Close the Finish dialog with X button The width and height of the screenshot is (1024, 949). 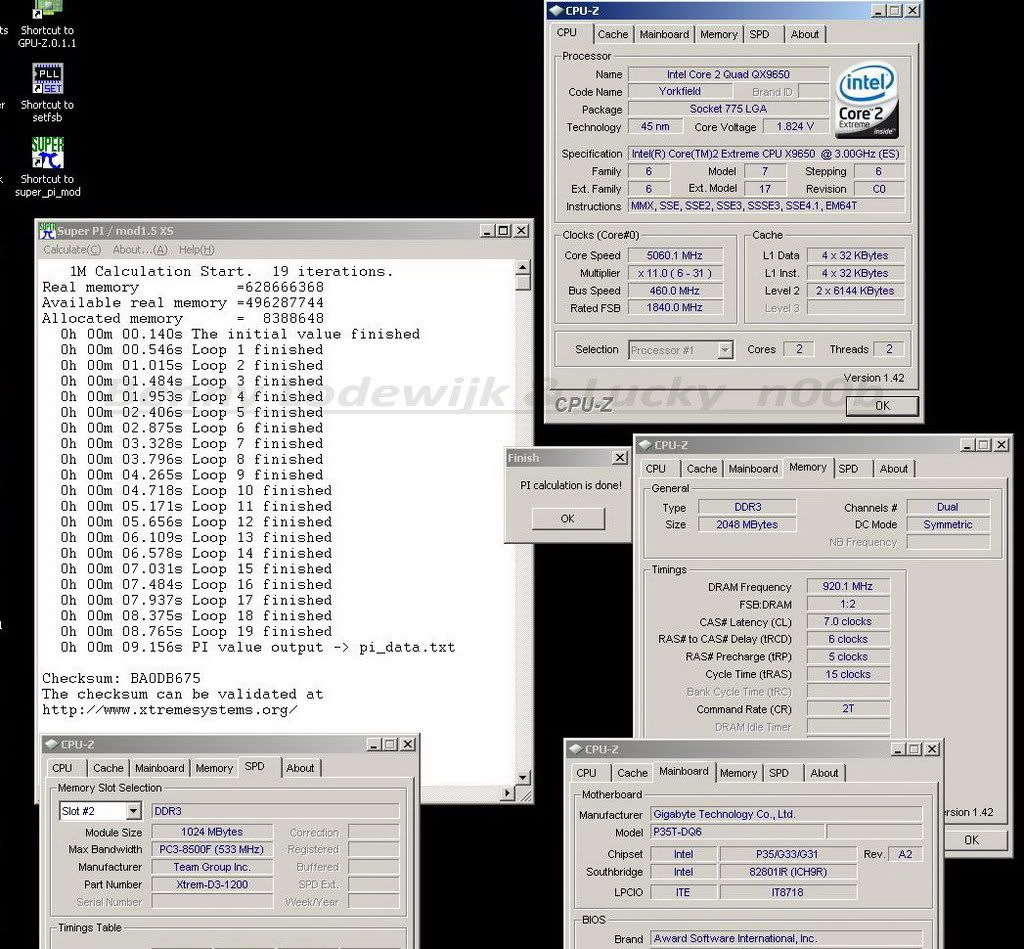coord(619,458)
